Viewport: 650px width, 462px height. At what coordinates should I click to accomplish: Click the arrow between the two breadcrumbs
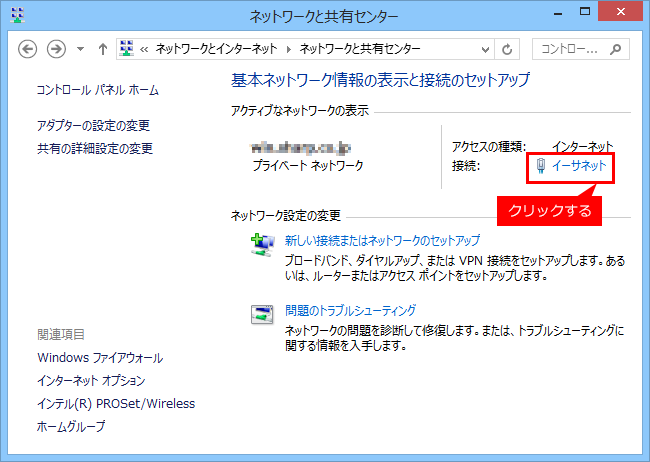pyautogui.click(x=289, y=50)
